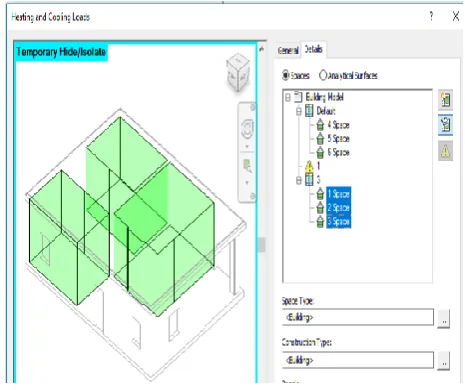Open Space Type browse button
This screenshot has width=465, height=390.
click(444, 318)
